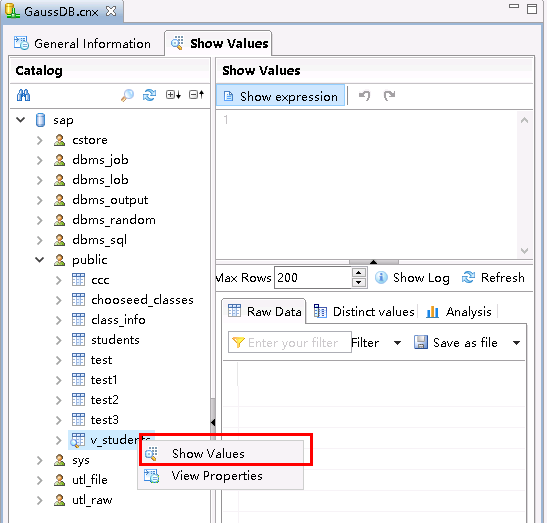Open the Filter dropdown arrow
Viewport: 547px width, 523px height.
point(397,343)
